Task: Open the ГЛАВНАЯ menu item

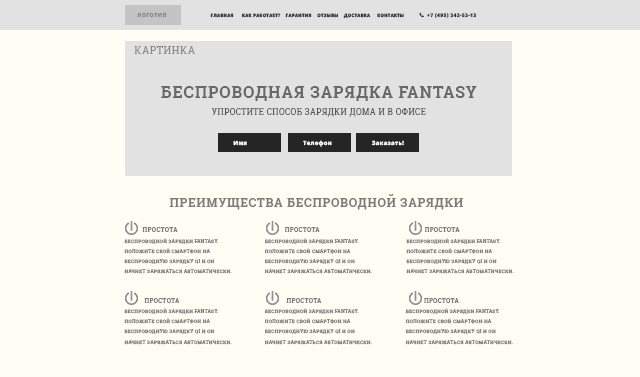Action: tap(222, 16)
